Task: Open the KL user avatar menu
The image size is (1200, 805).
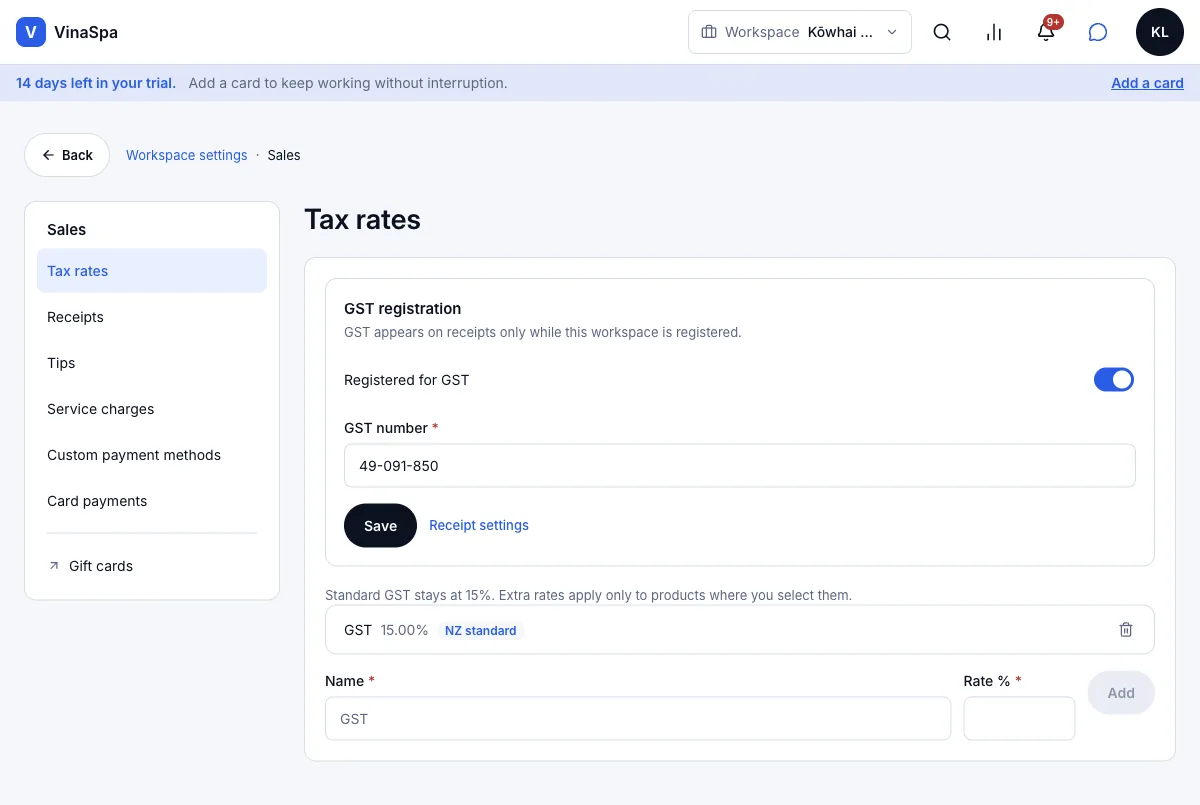Action: (x=1160, y=32)
